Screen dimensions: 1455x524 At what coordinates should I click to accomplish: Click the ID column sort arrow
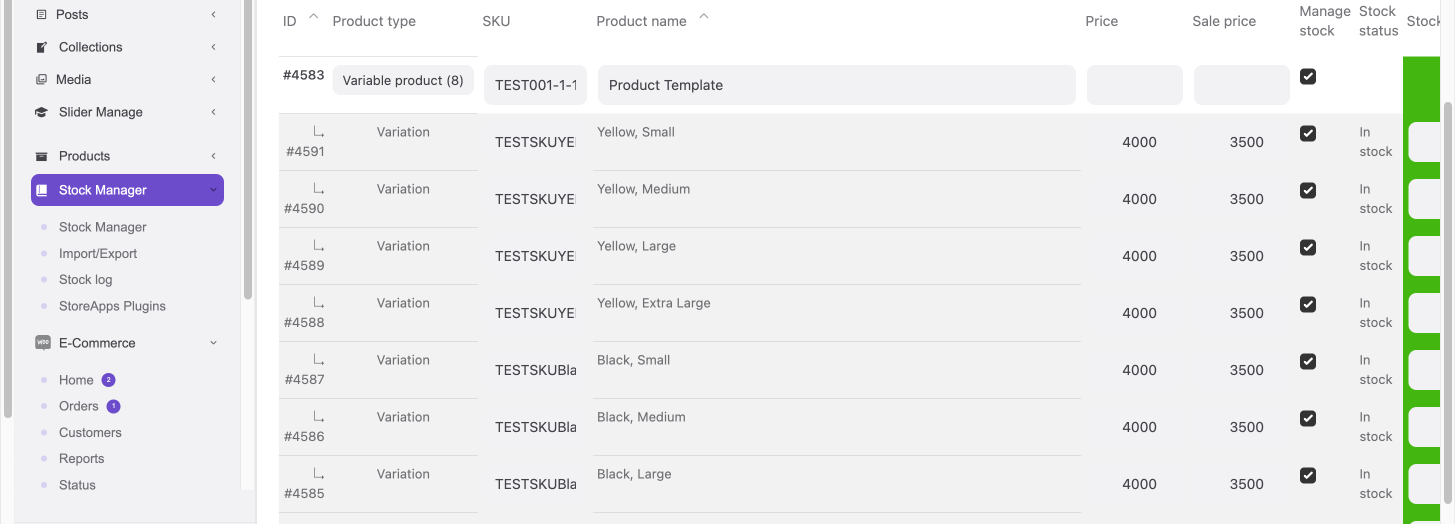tap(314, 17)
